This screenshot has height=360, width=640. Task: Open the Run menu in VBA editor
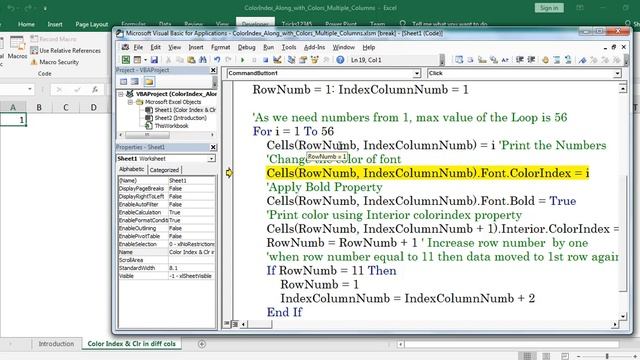point(269,47)
